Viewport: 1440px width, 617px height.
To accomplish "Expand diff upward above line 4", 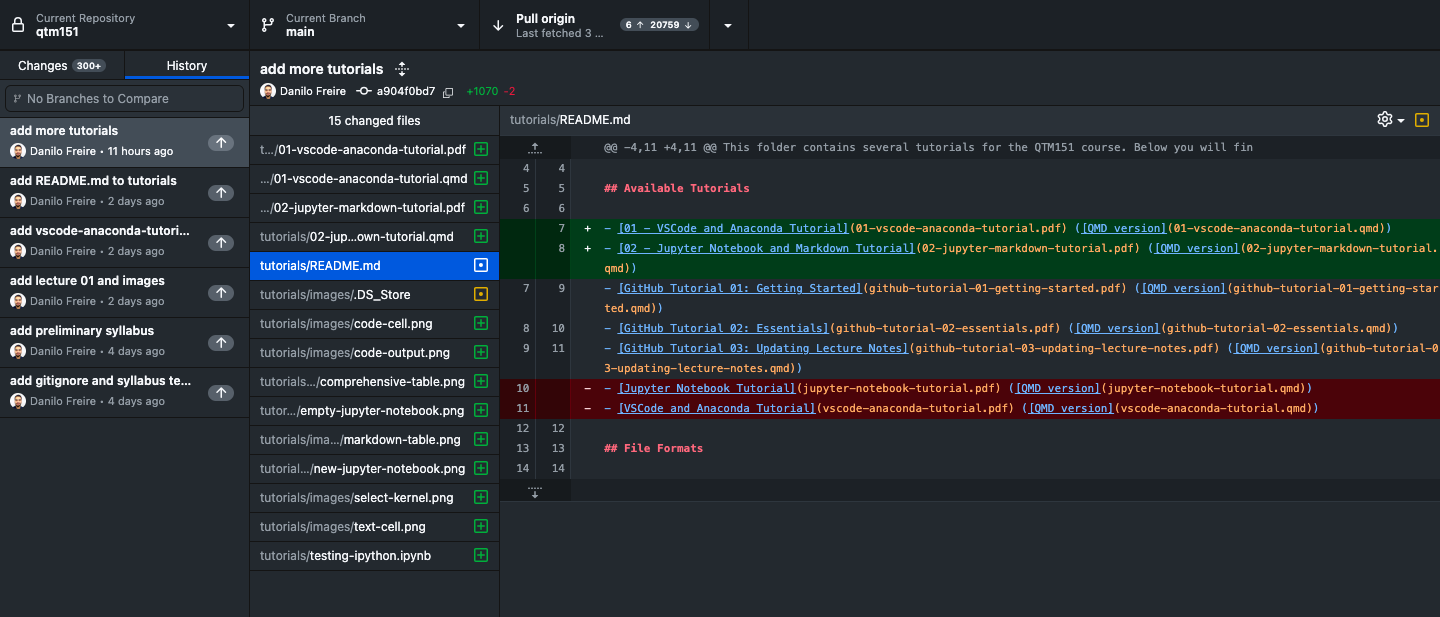I will 535,148.
